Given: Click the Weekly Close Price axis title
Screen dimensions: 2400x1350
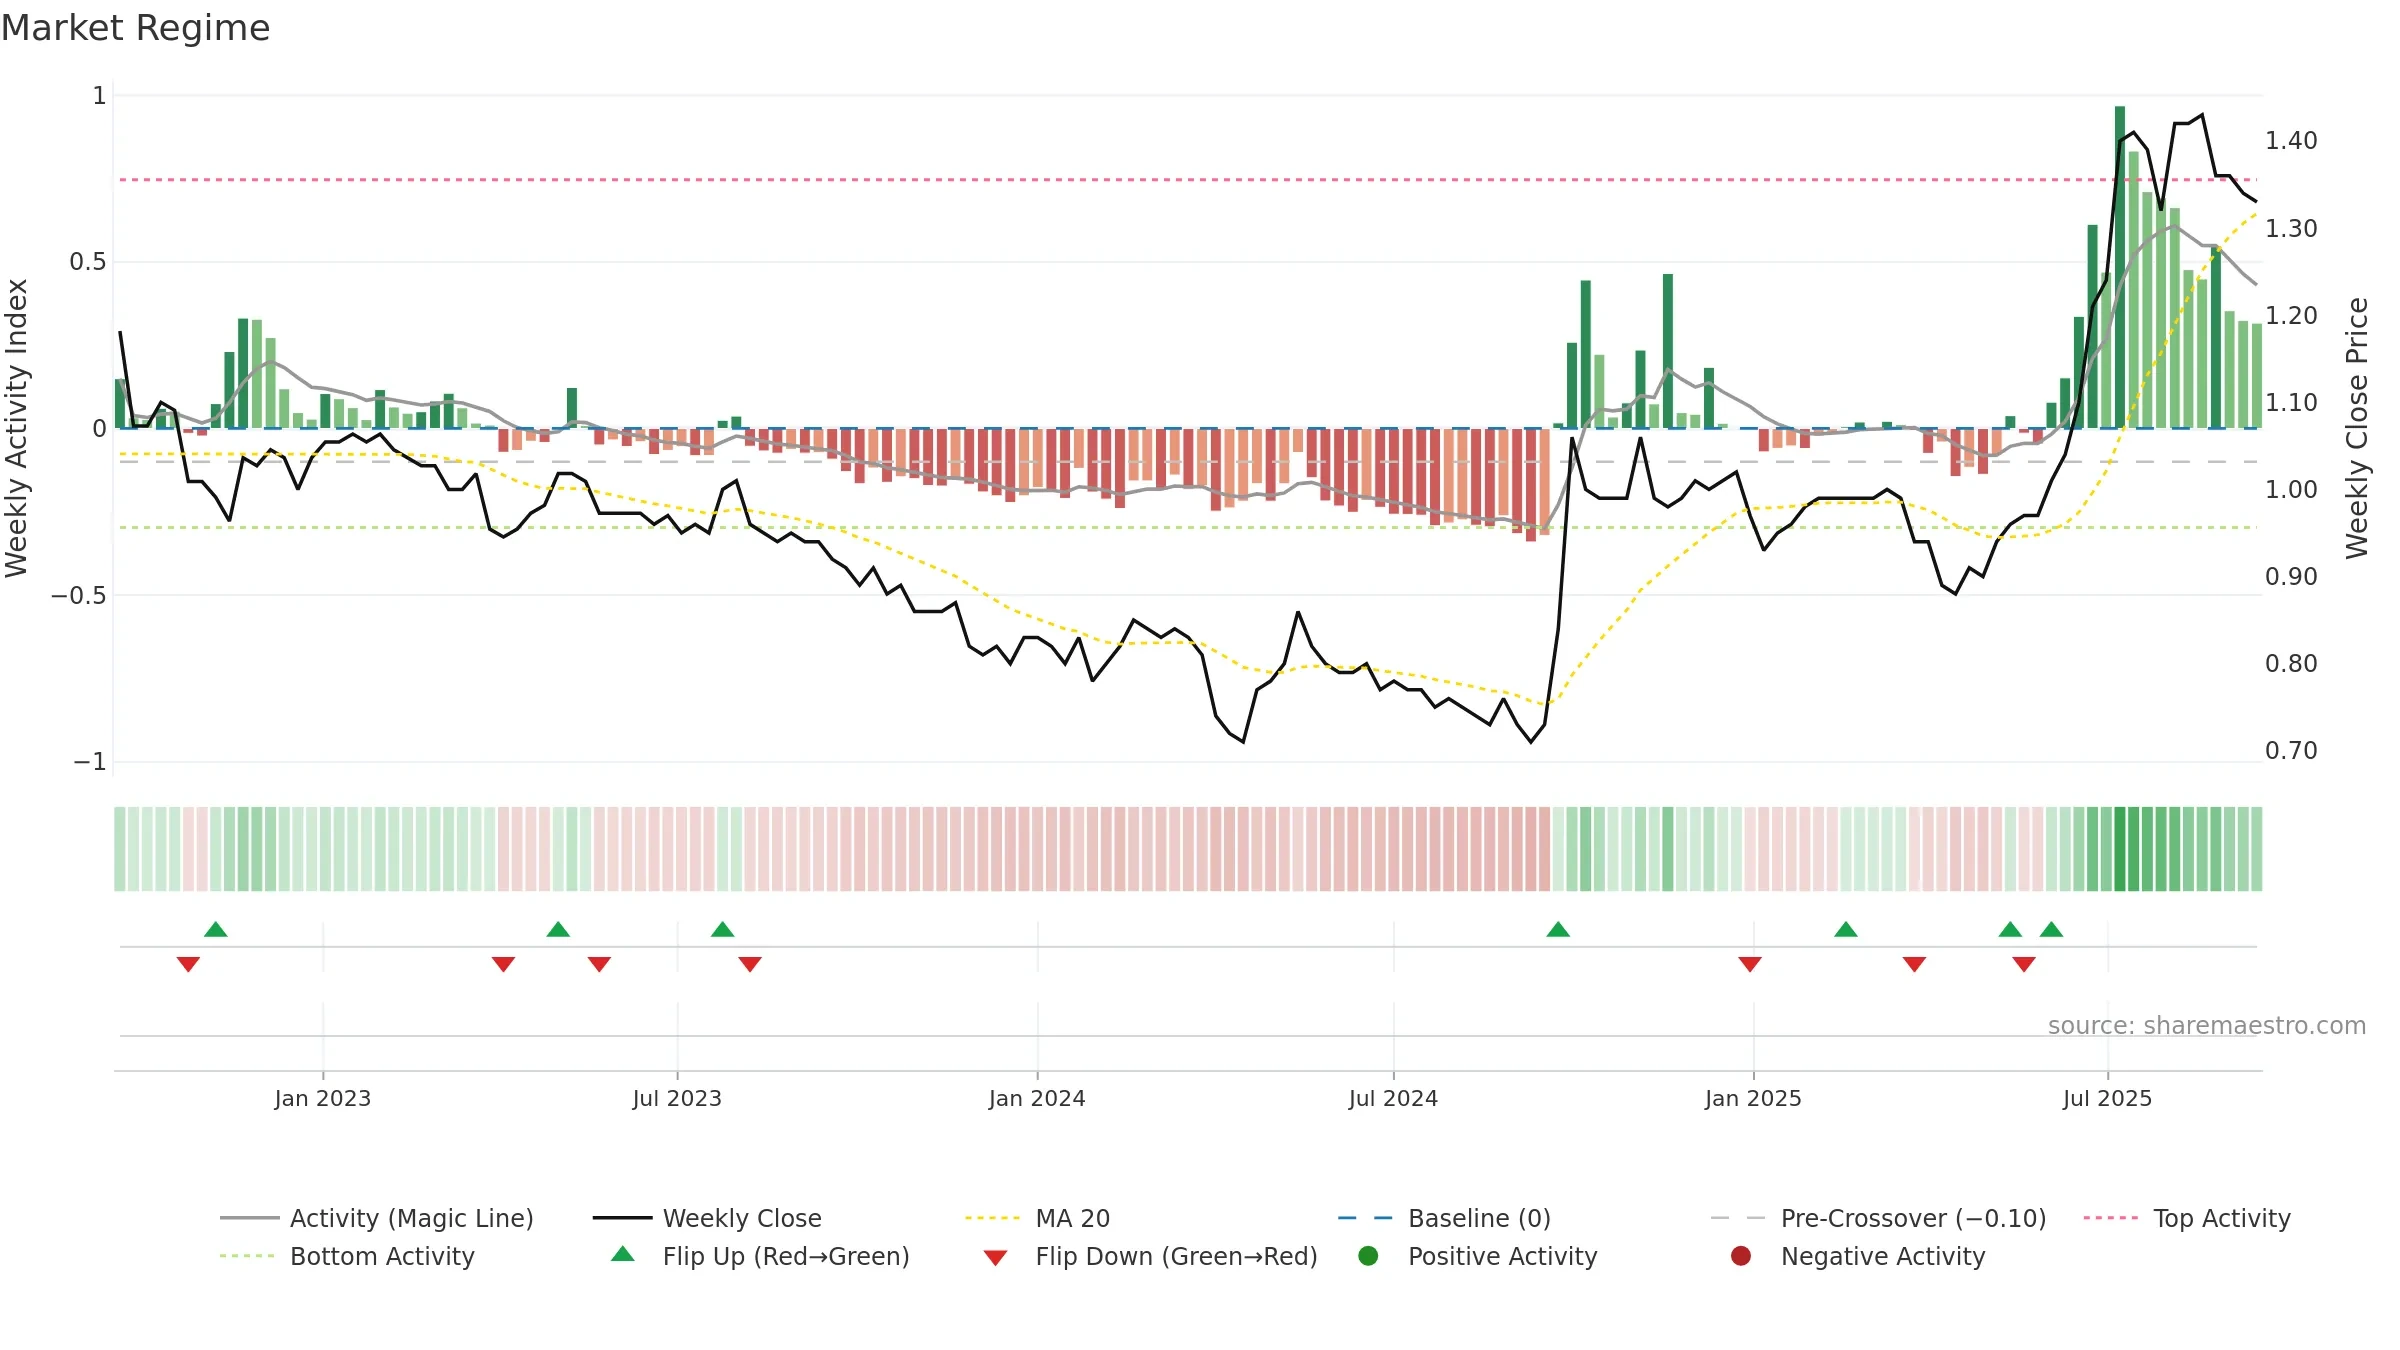Looking at the screenshot, I should pos(2357,428).
